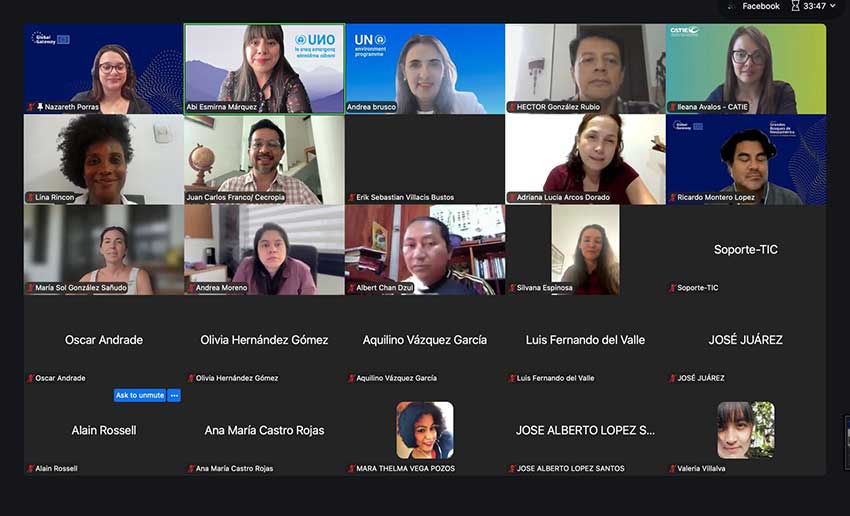Click Valeria Villalva's profile photo
This screenshot has height=516, width=850.
tap(746, 430)
